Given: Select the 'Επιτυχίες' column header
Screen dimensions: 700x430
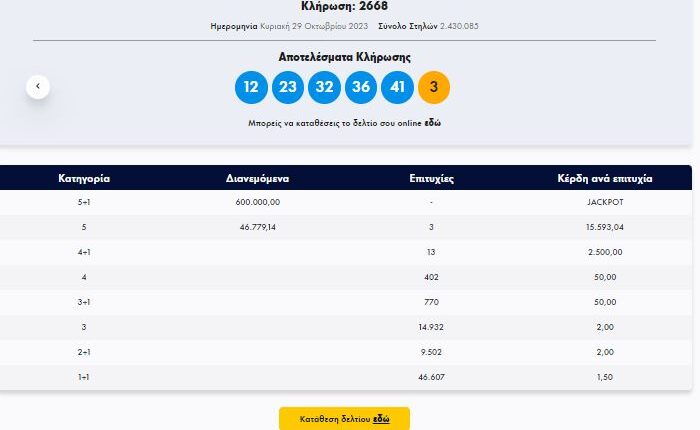Looking at the screenshot, I should pos(432,178).
